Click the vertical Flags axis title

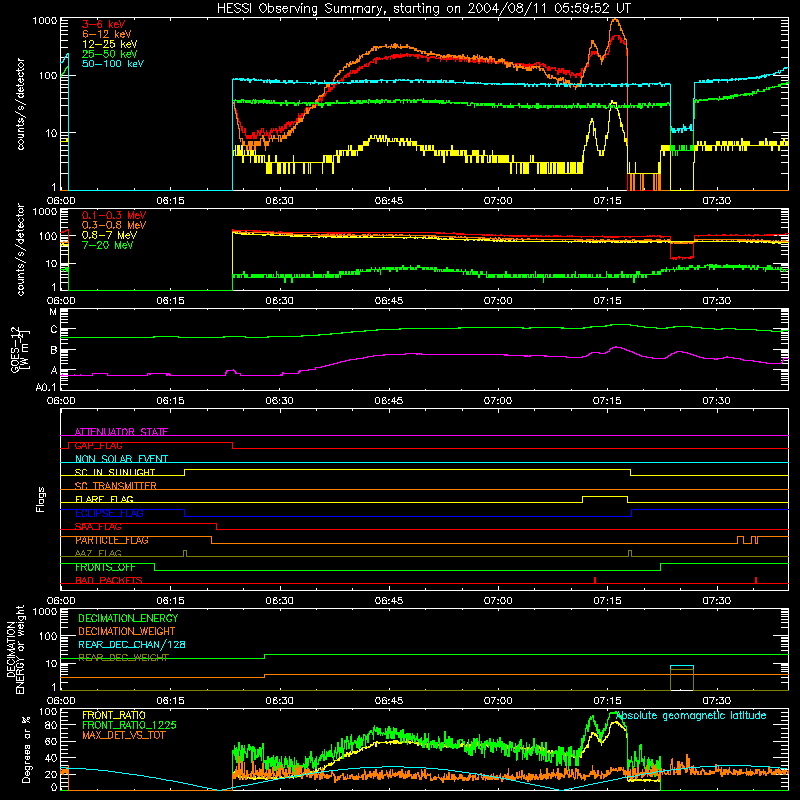41,499
